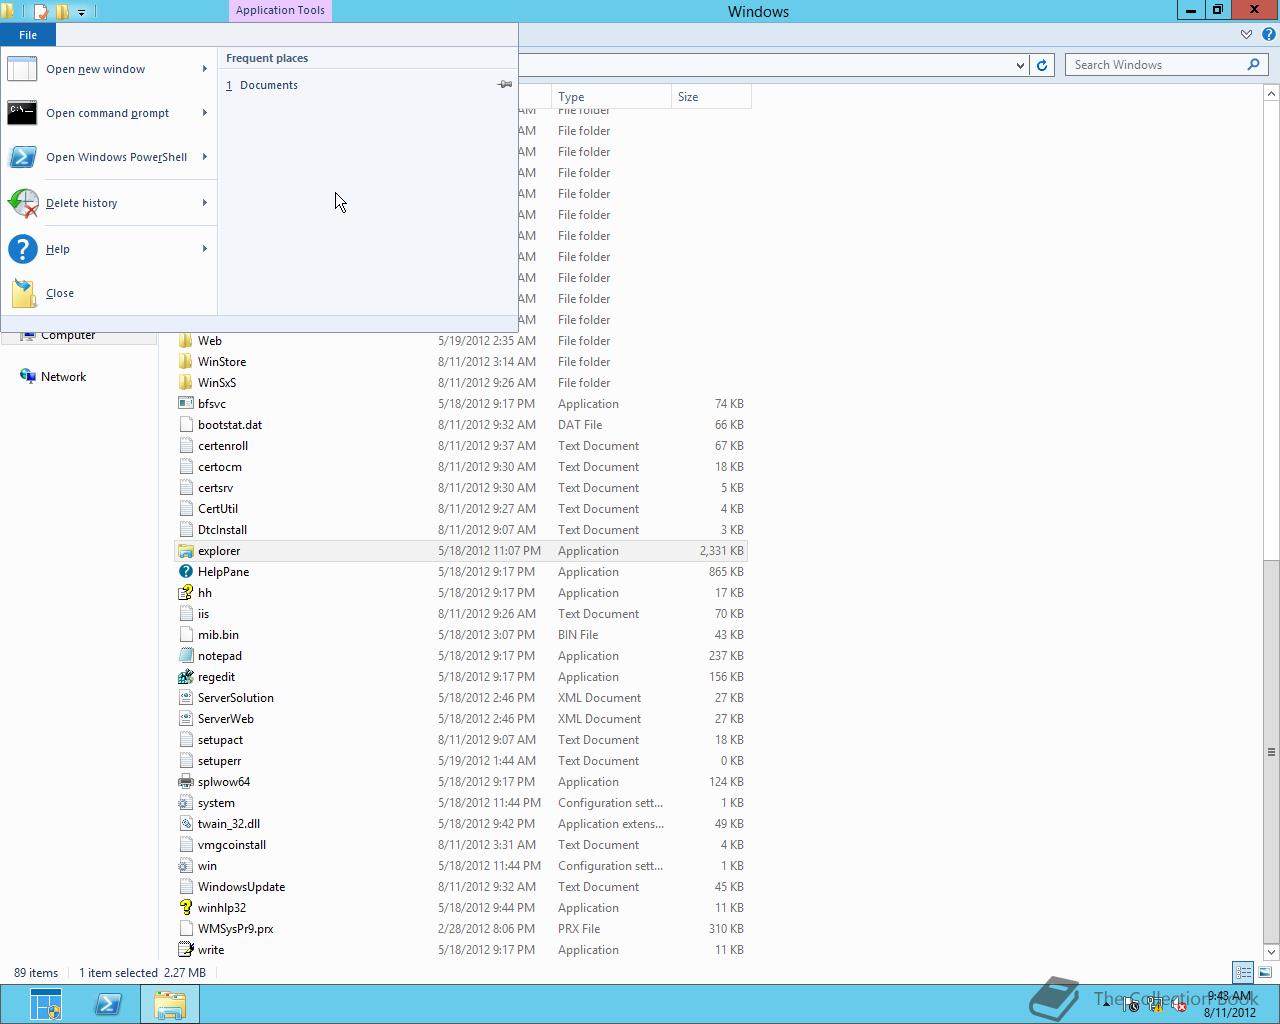Click the Application Tools contextual tab
The width and height of the screenshot is (1280, 1024).
coord(280,11)
